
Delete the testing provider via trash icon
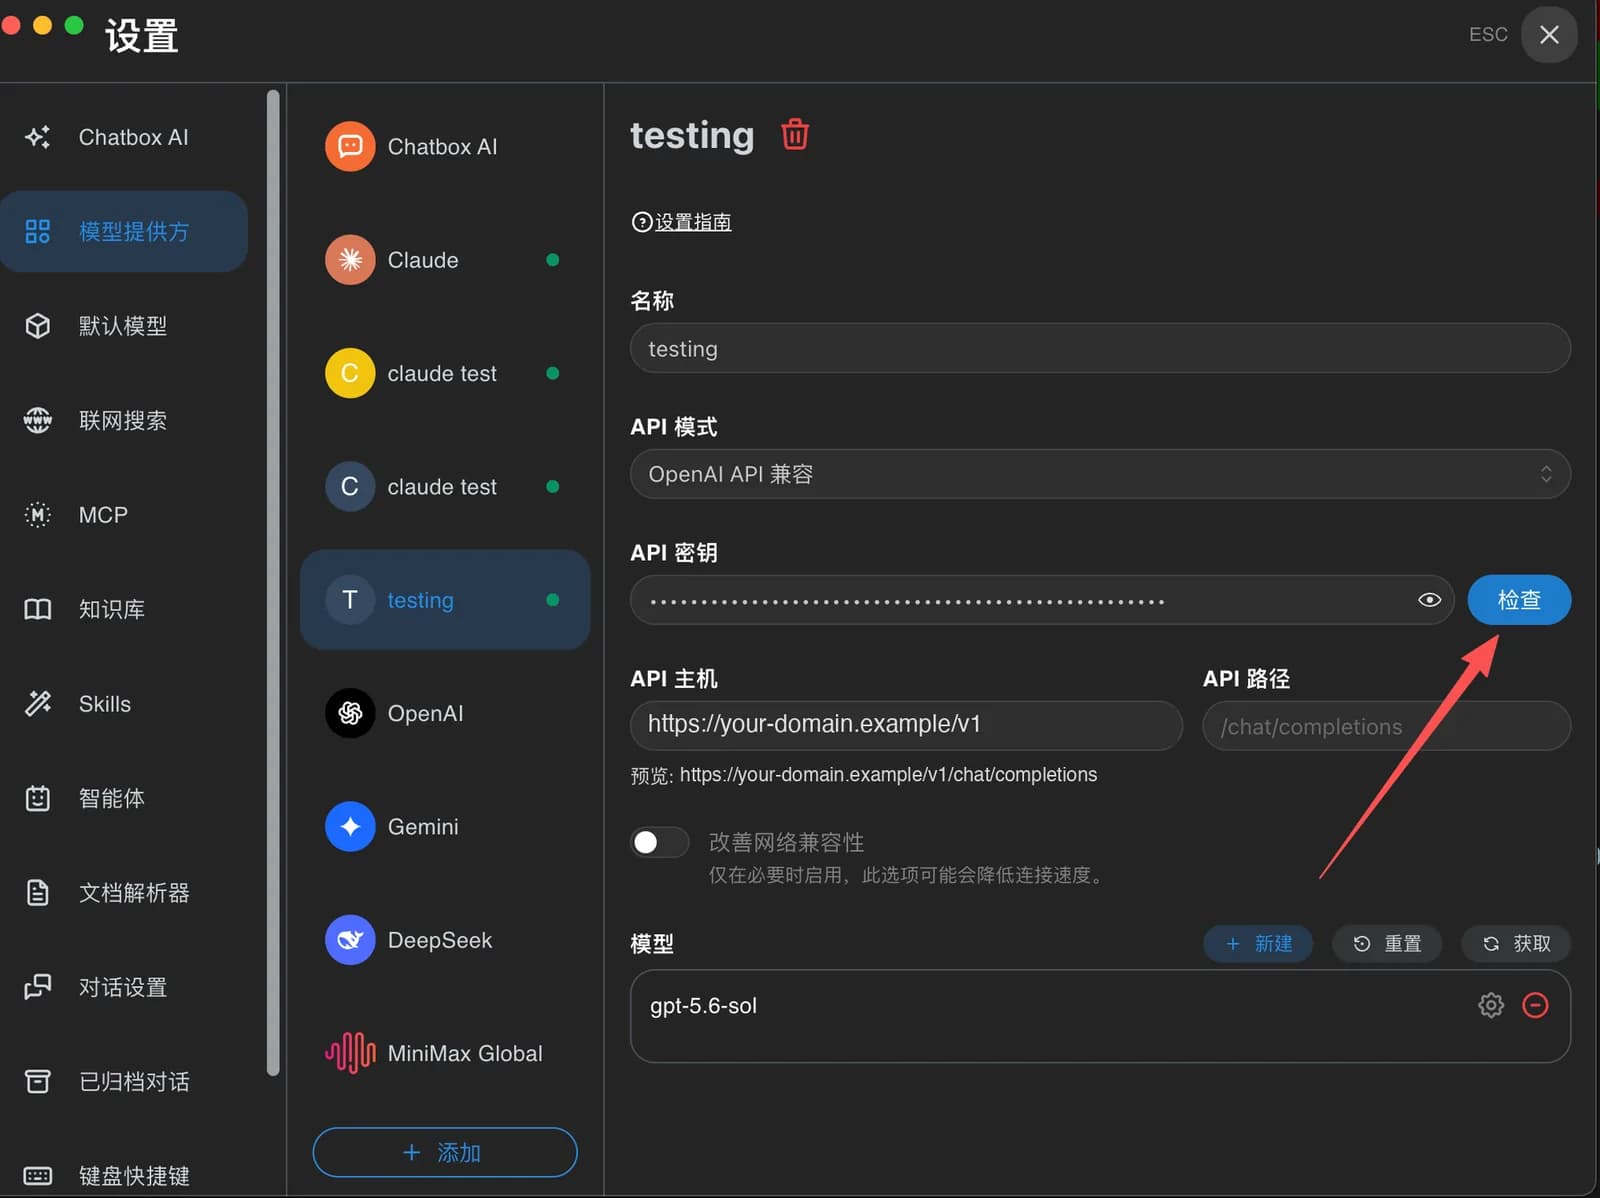pos(795,134)
